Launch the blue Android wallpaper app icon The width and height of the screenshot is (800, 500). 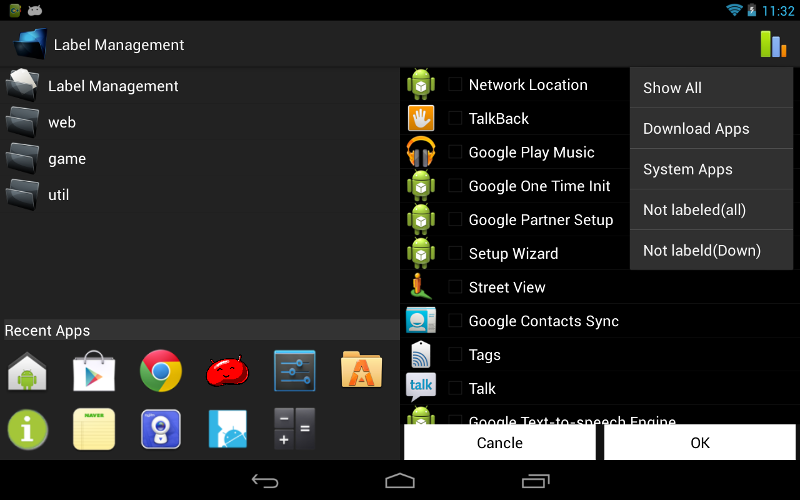(228, 429)
